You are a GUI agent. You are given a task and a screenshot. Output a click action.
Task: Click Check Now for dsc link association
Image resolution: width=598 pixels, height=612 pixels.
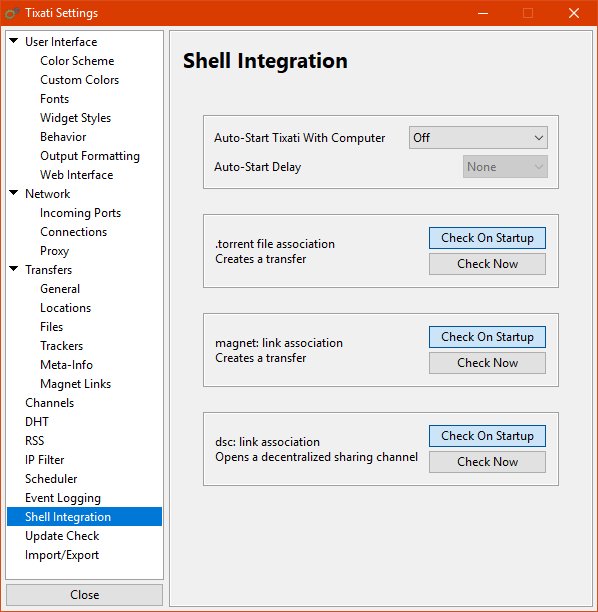pos(487,462)
